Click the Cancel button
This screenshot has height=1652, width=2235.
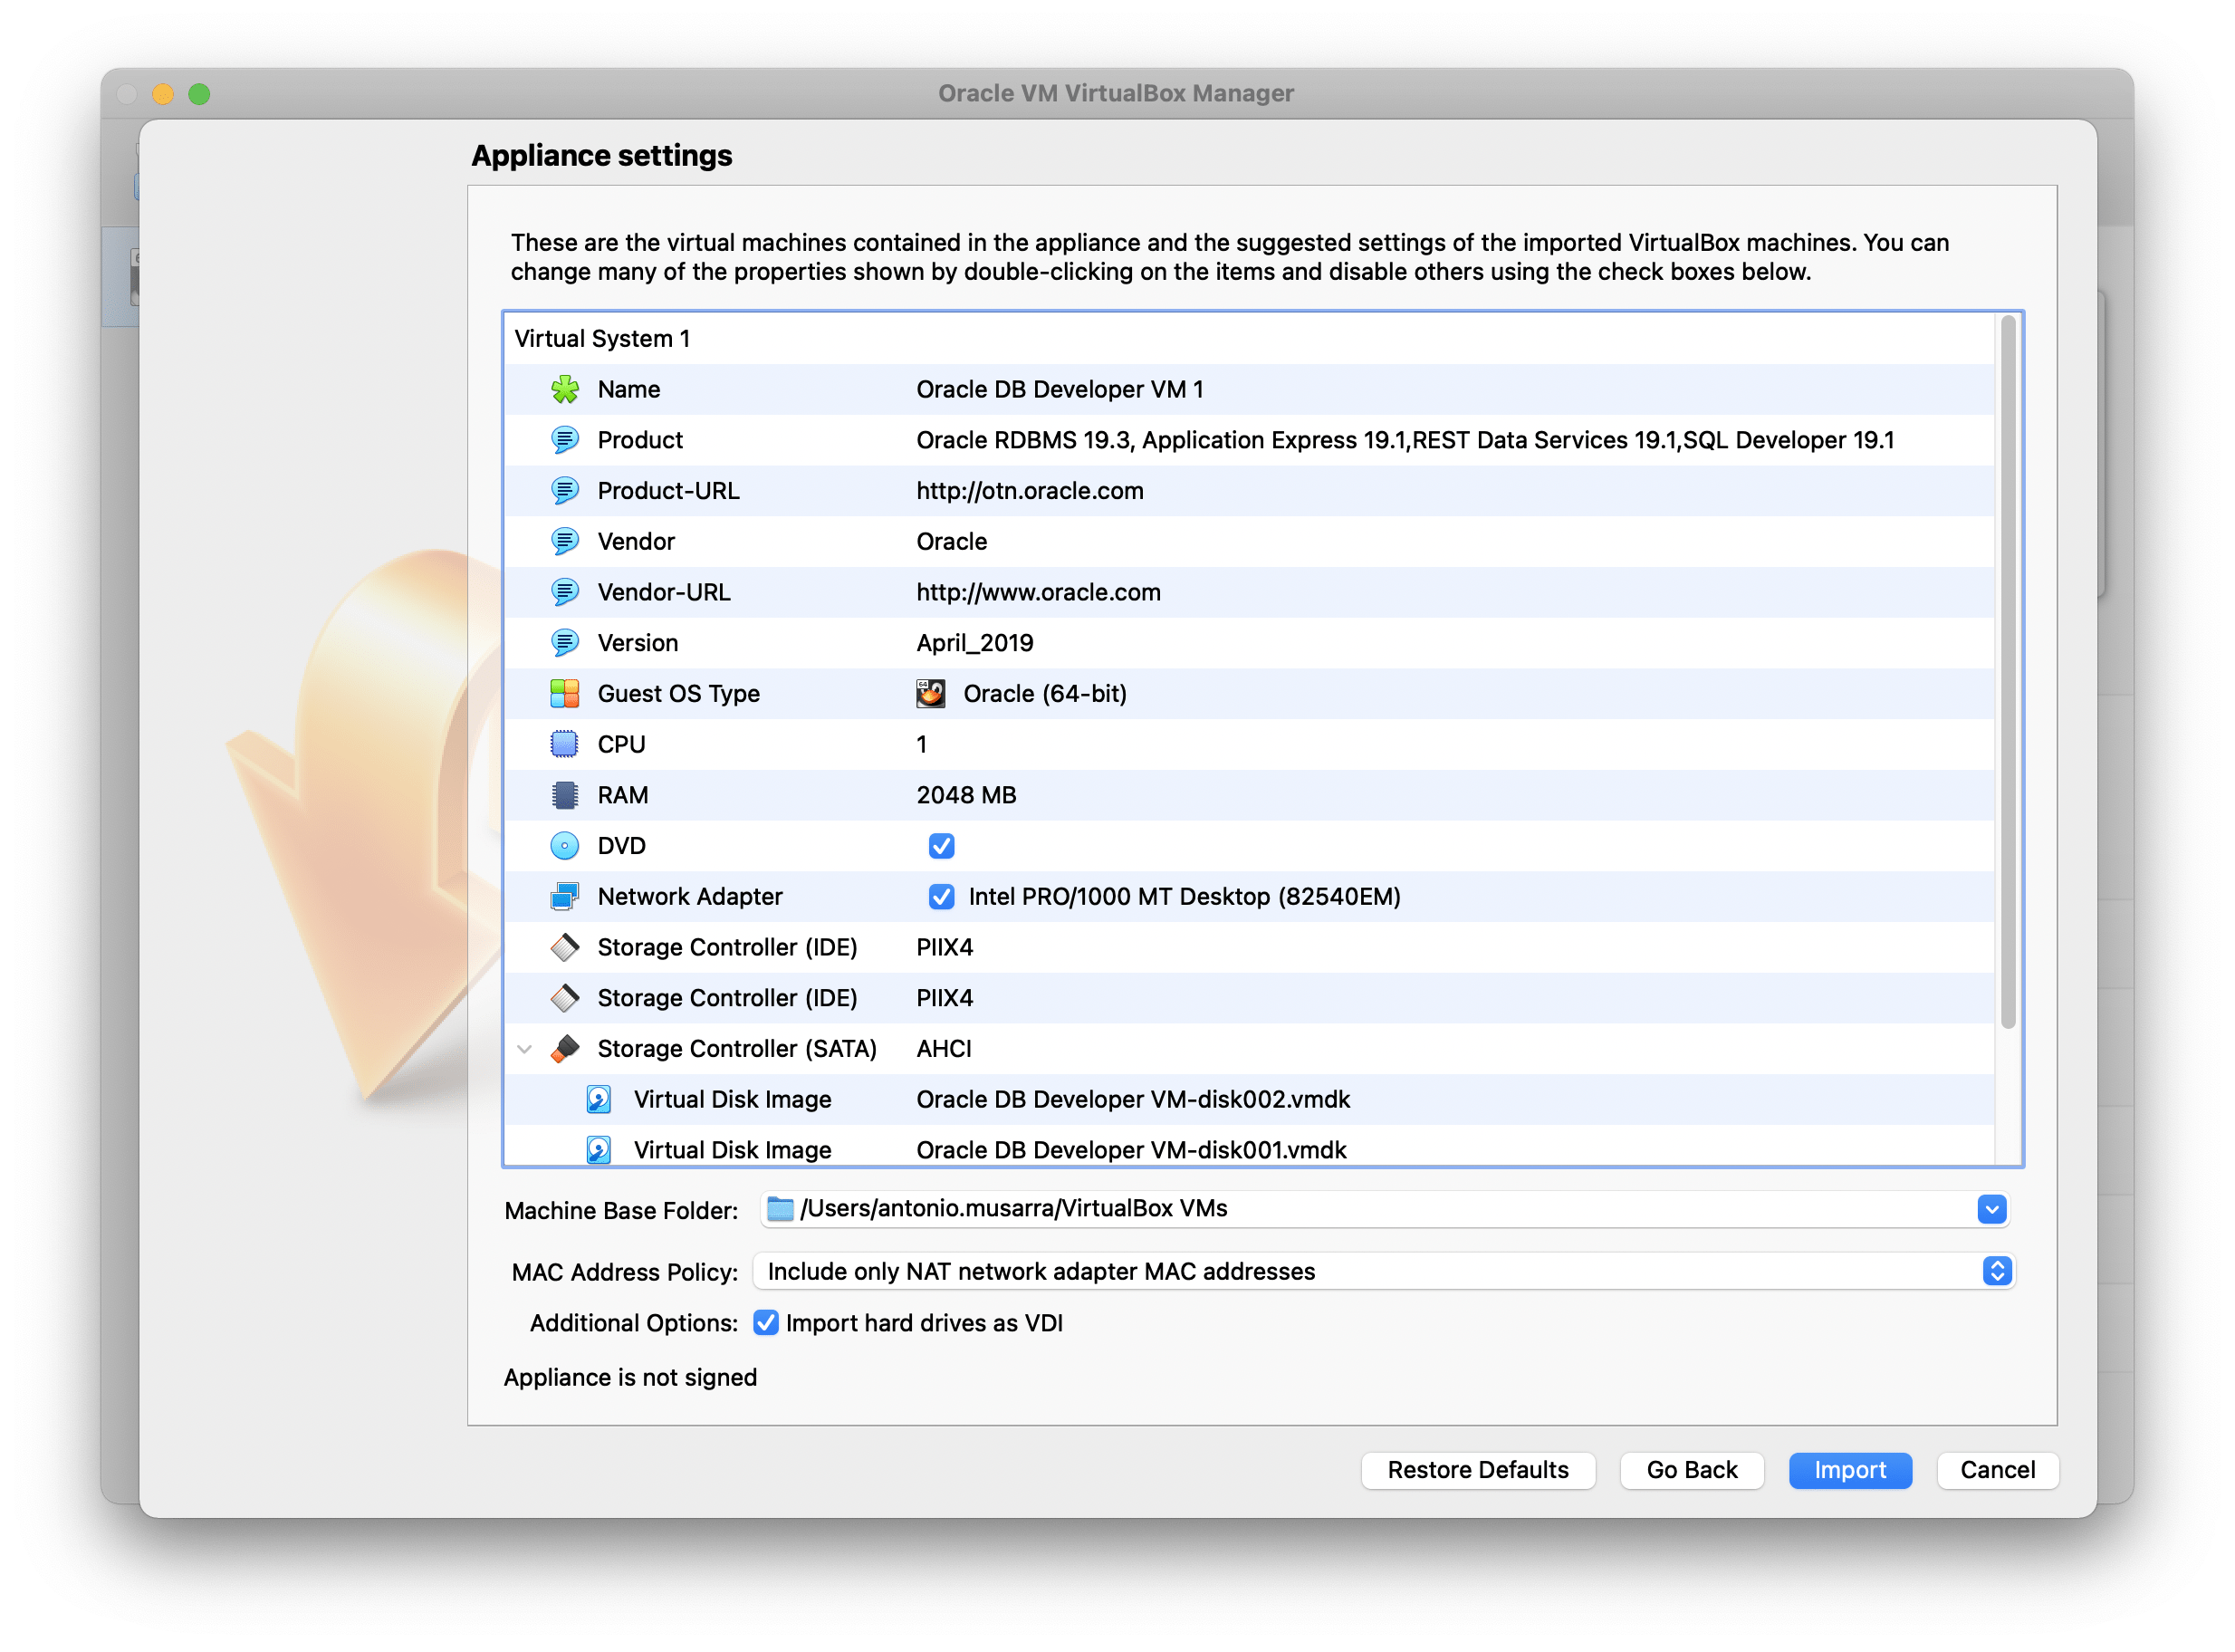[1997, 1470]
